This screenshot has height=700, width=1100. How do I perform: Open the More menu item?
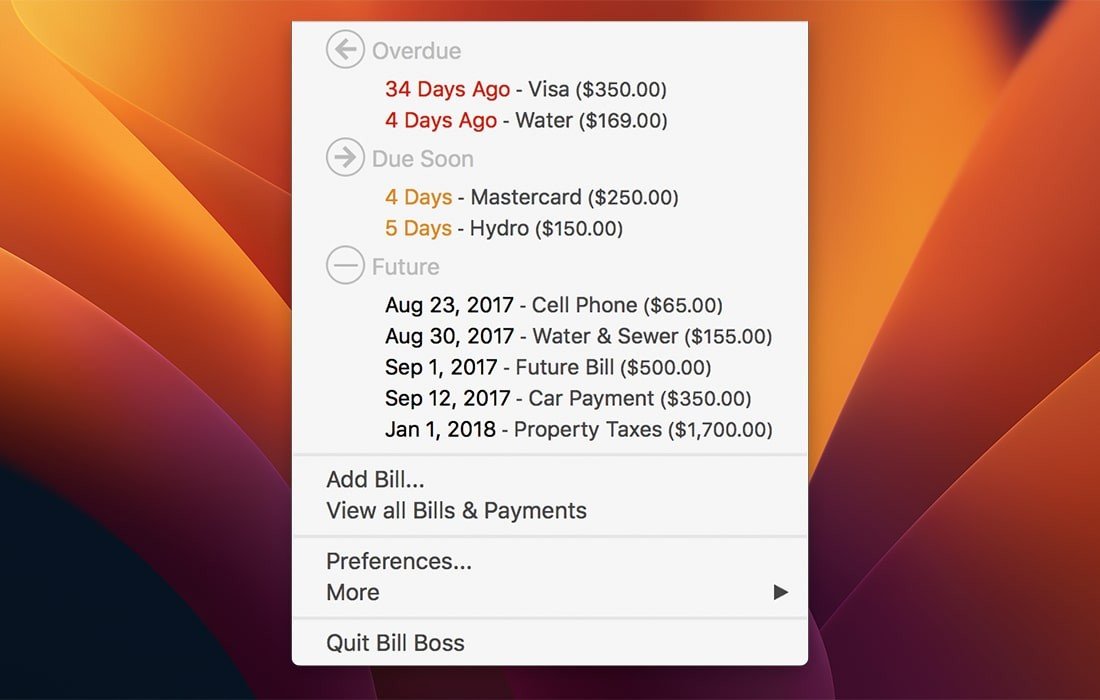tap(353, 592)
